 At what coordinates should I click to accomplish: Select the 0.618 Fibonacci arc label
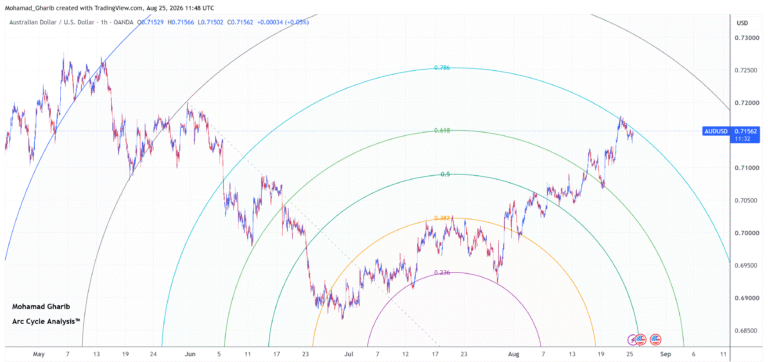pos(442,131)
